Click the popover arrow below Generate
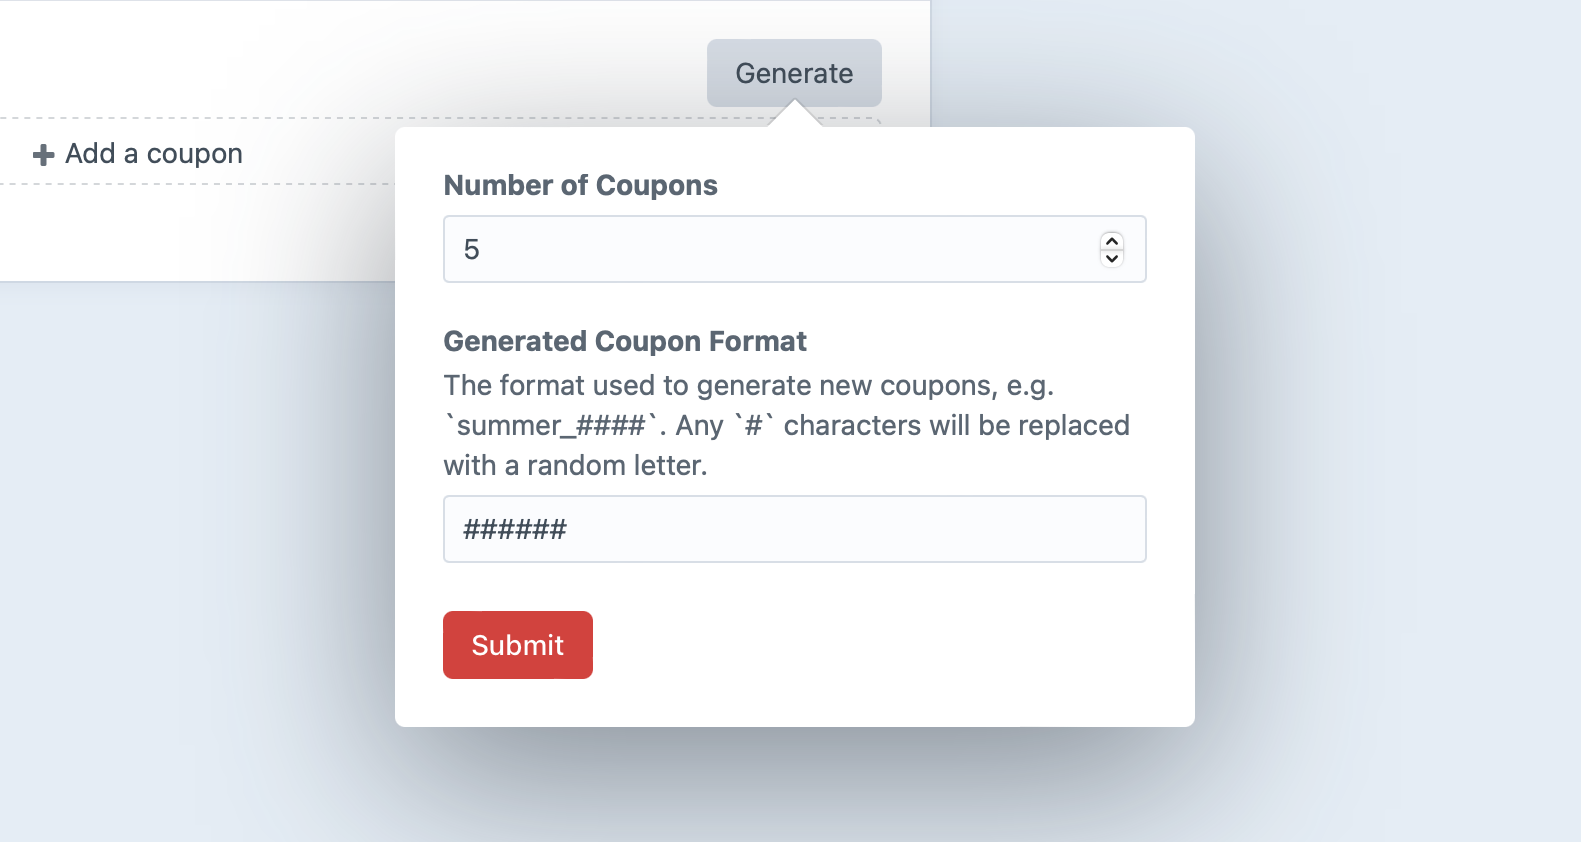Screen dimensions: 1581x842 794,113
